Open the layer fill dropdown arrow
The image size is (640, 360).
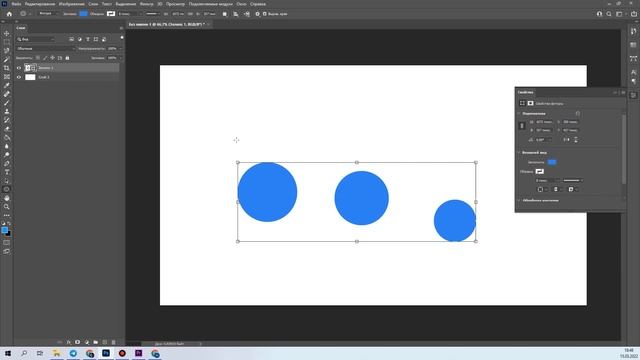pos(120,58)
